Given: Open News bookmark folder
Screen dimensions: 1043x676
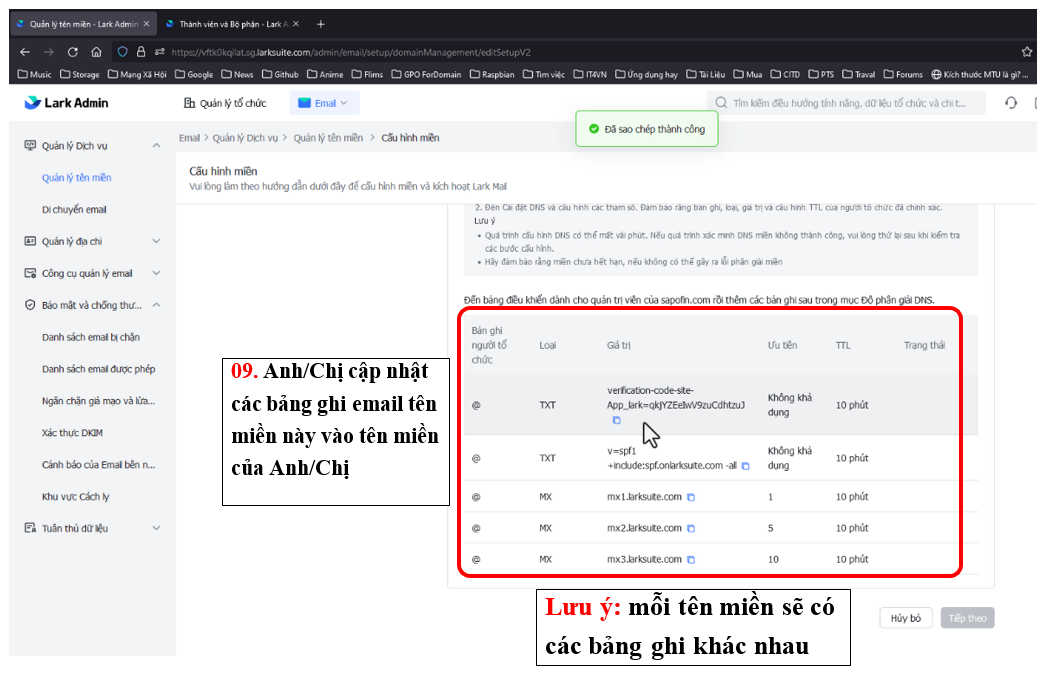Looking at the screenshot, I should coord(237,75).
